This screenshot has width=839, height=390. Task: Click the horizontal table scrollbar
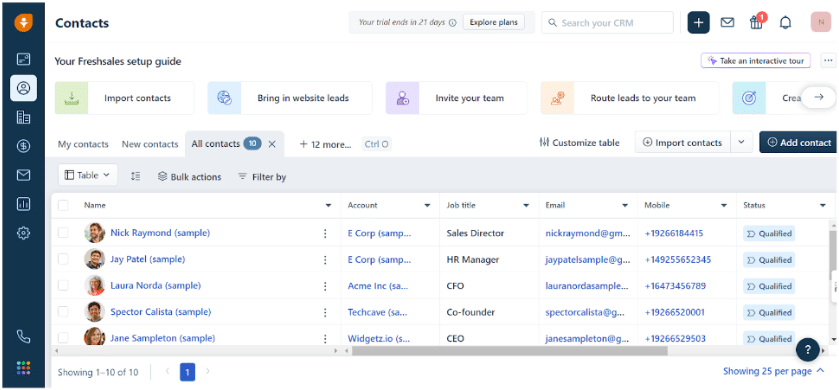click(509, 351)
